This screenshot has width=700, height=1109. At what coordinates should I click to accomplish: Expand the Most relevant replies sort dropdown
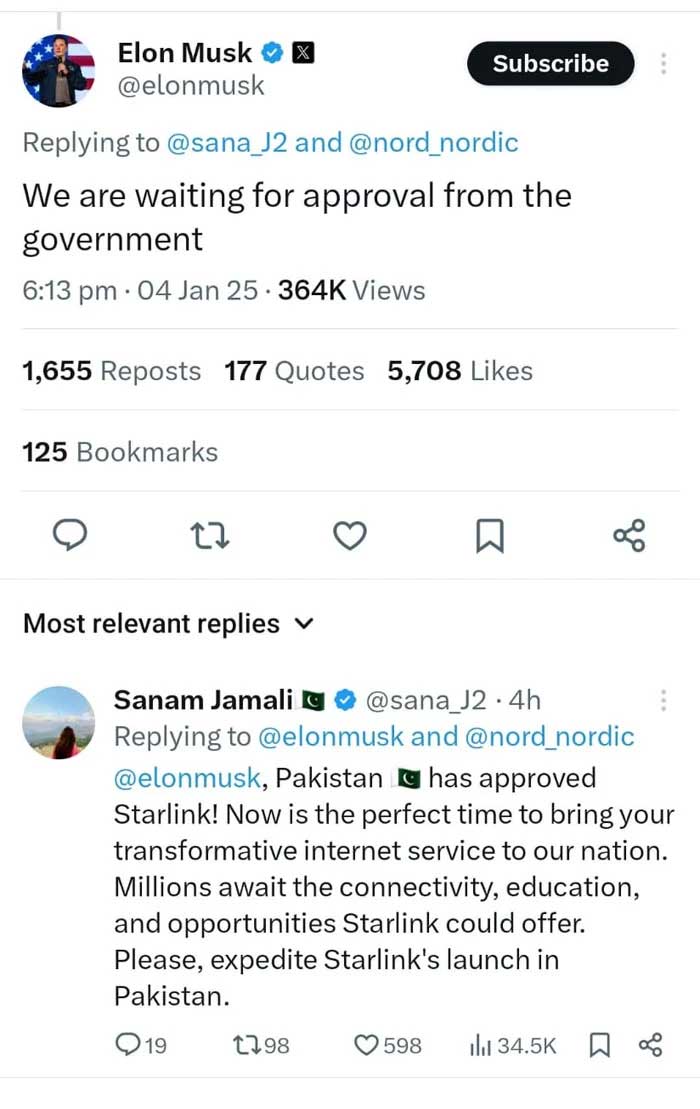click(x=305, y=624)
